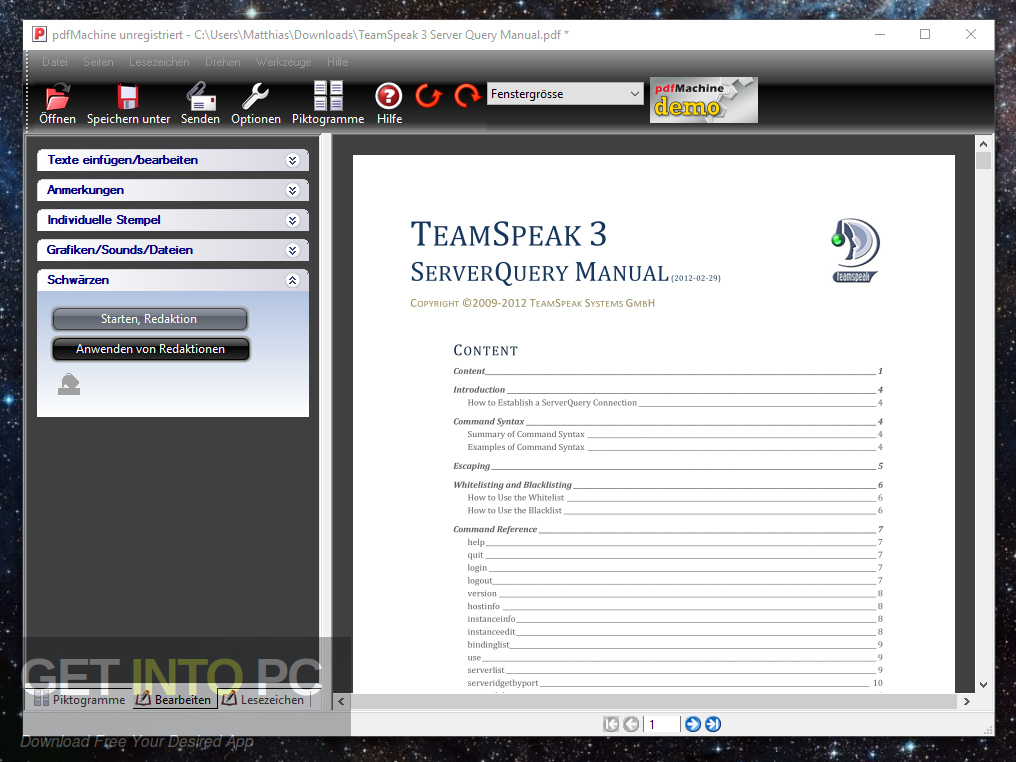Image resolution: width=1016 pixels, height=762 pixels.
Task: Open the Fenstergrösse zoom dropdown
Action: tap(565, 94)
